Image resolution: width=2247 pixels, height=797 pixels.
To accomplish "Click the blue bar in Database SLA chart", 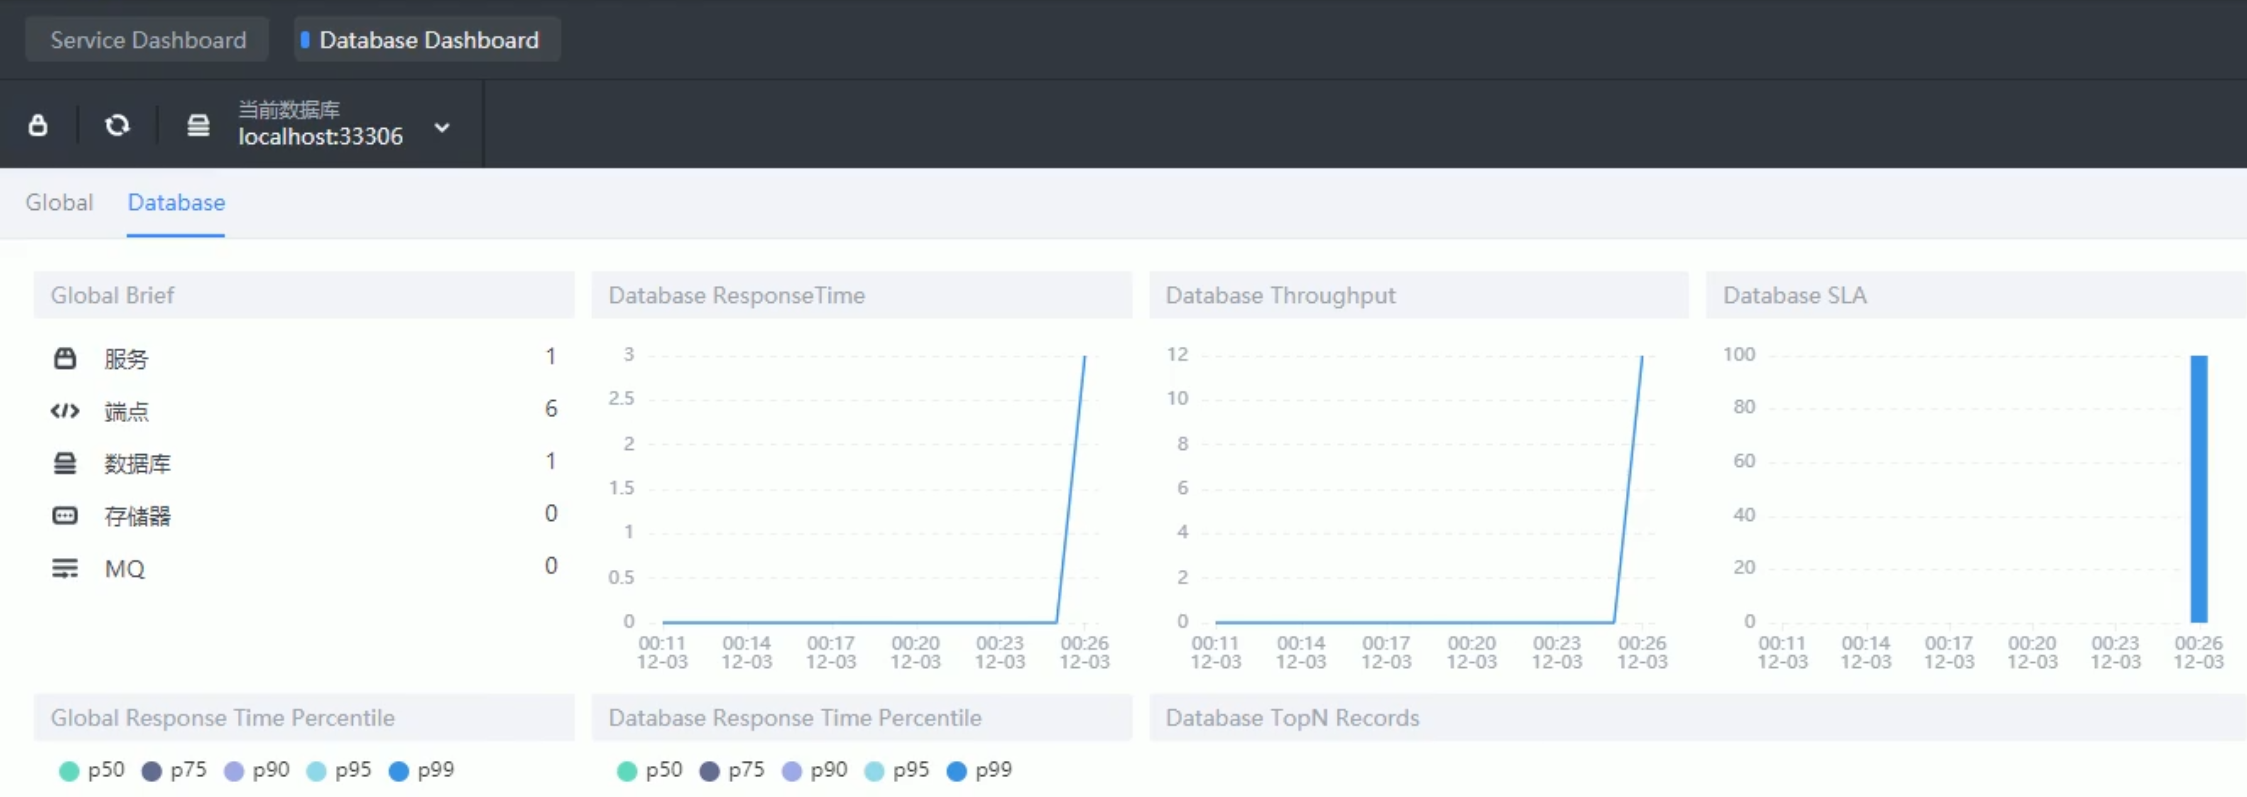I will [x=2198, y=488].
